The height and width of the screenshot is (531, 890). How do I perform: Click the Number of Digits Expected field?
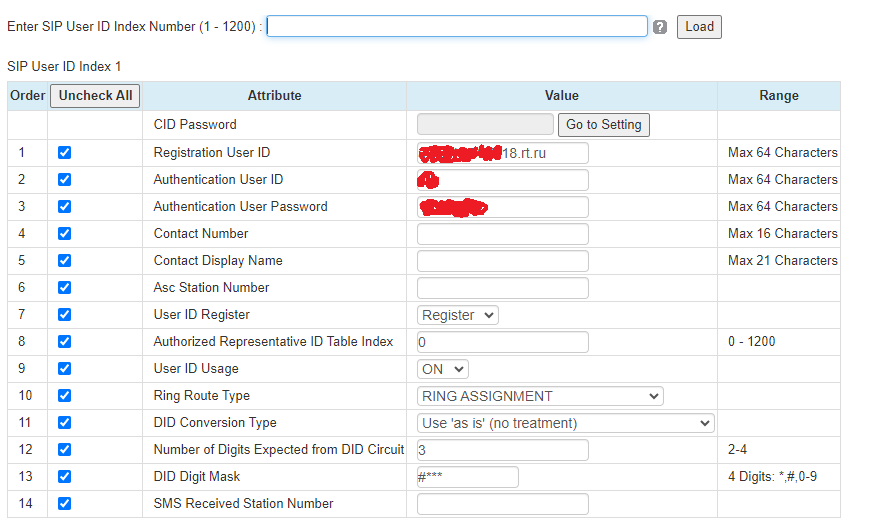(502, 450)
